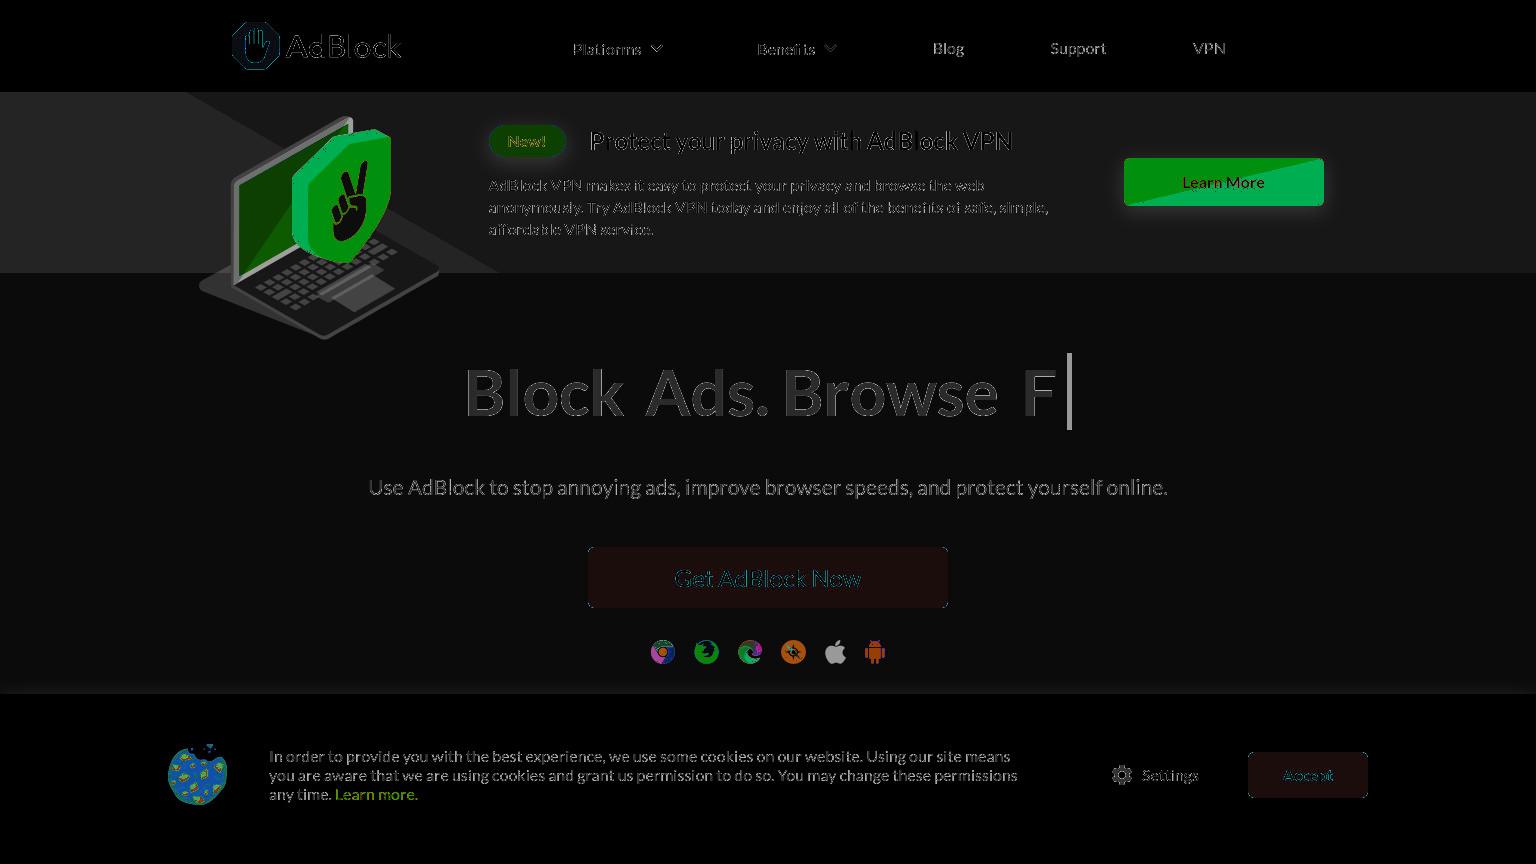Pick the Safari compass icon
The height and width of the screenshot is (864, 1536).
click(793, 653)
